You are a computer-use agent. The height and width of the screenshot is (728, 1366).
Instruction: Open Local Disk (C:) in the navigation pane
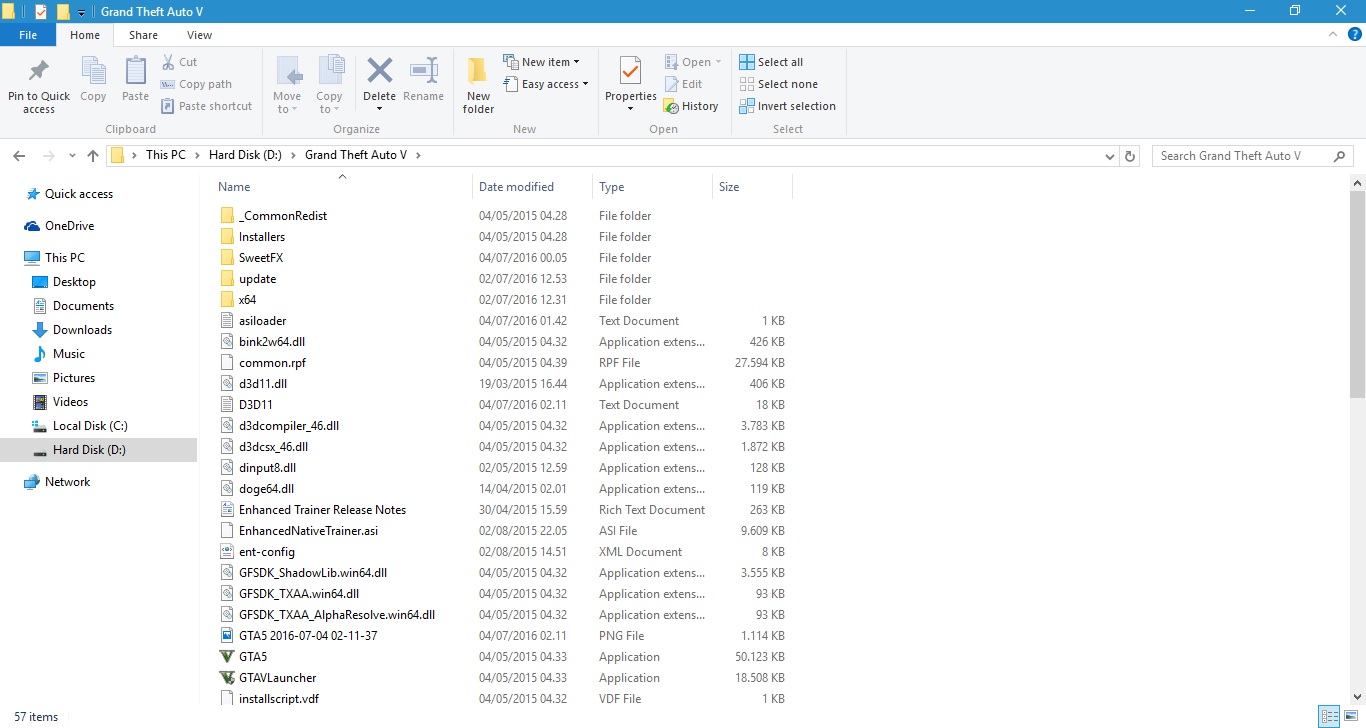click(90, 426)
